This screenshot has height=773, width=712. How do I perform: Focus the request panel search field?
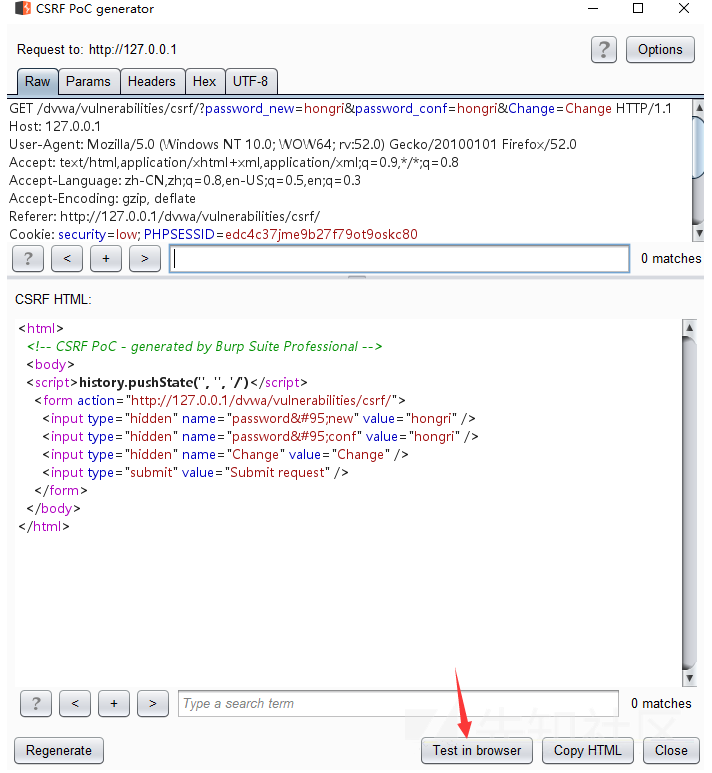pos(399,258)
